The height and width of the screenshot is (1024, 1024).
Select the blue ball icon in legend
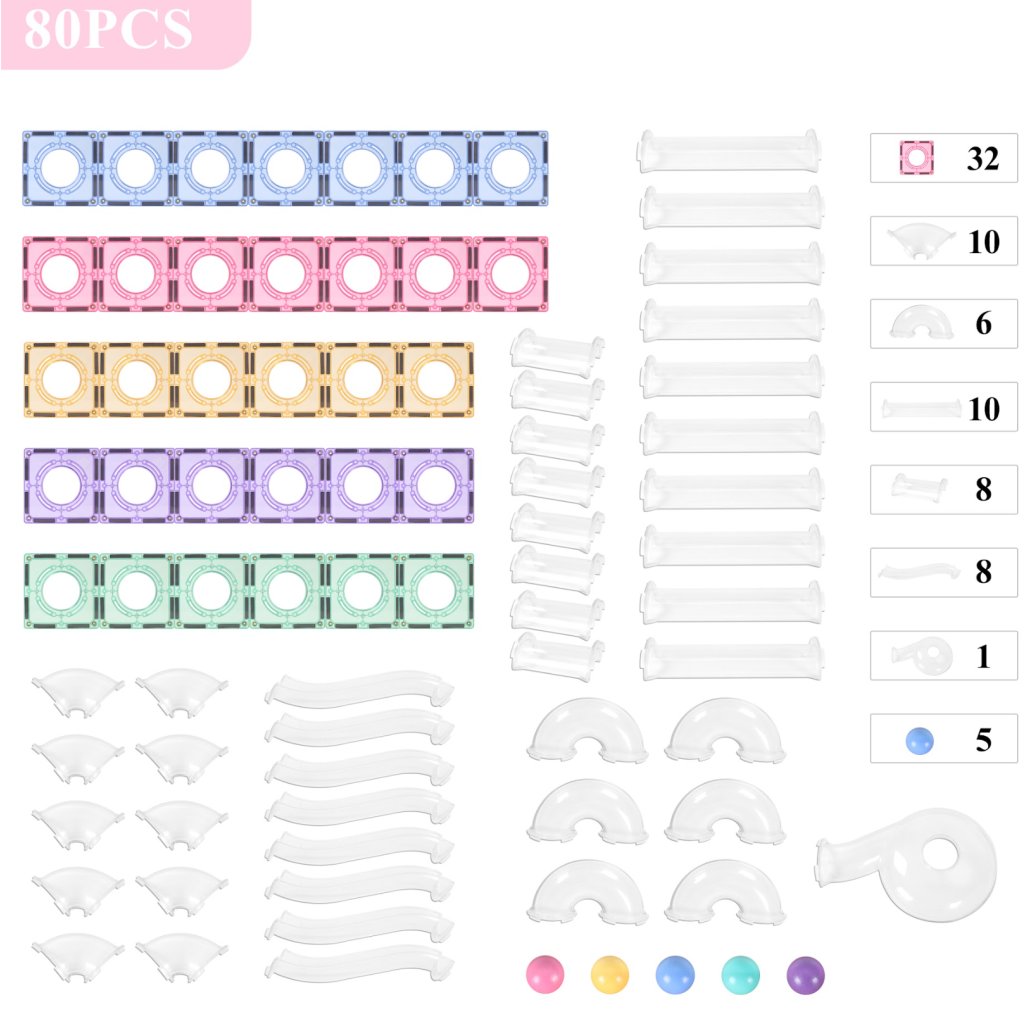(x=919, y=740)
